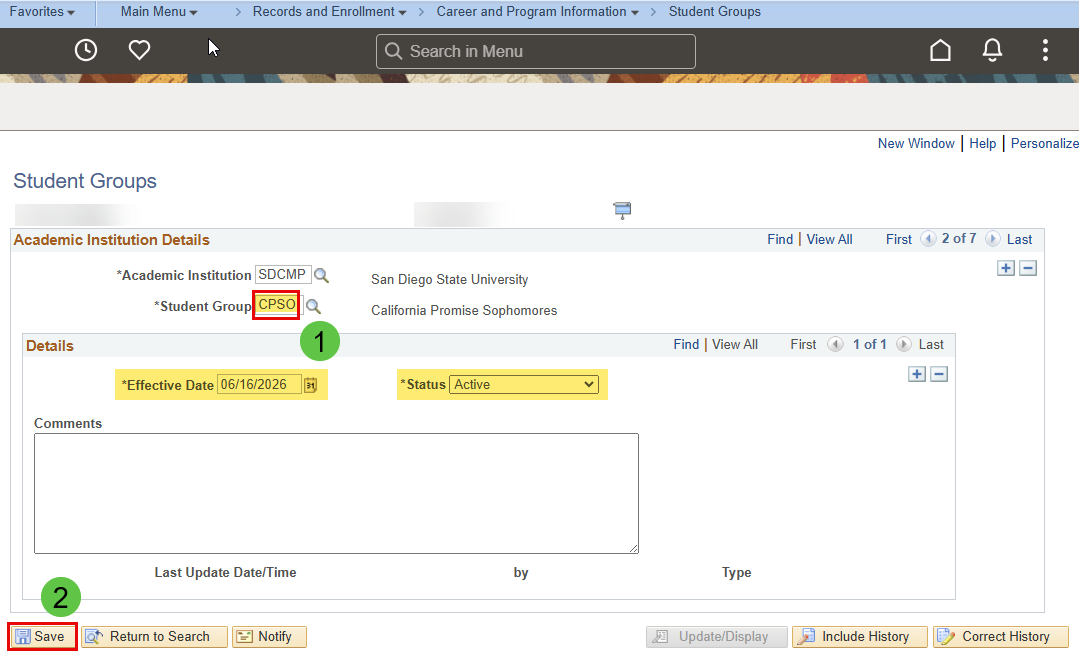Expand Records and Enrollment breadcrumb menu
Image resolution: width=1079 pixels, height=665 pixels.
[330, 12]
